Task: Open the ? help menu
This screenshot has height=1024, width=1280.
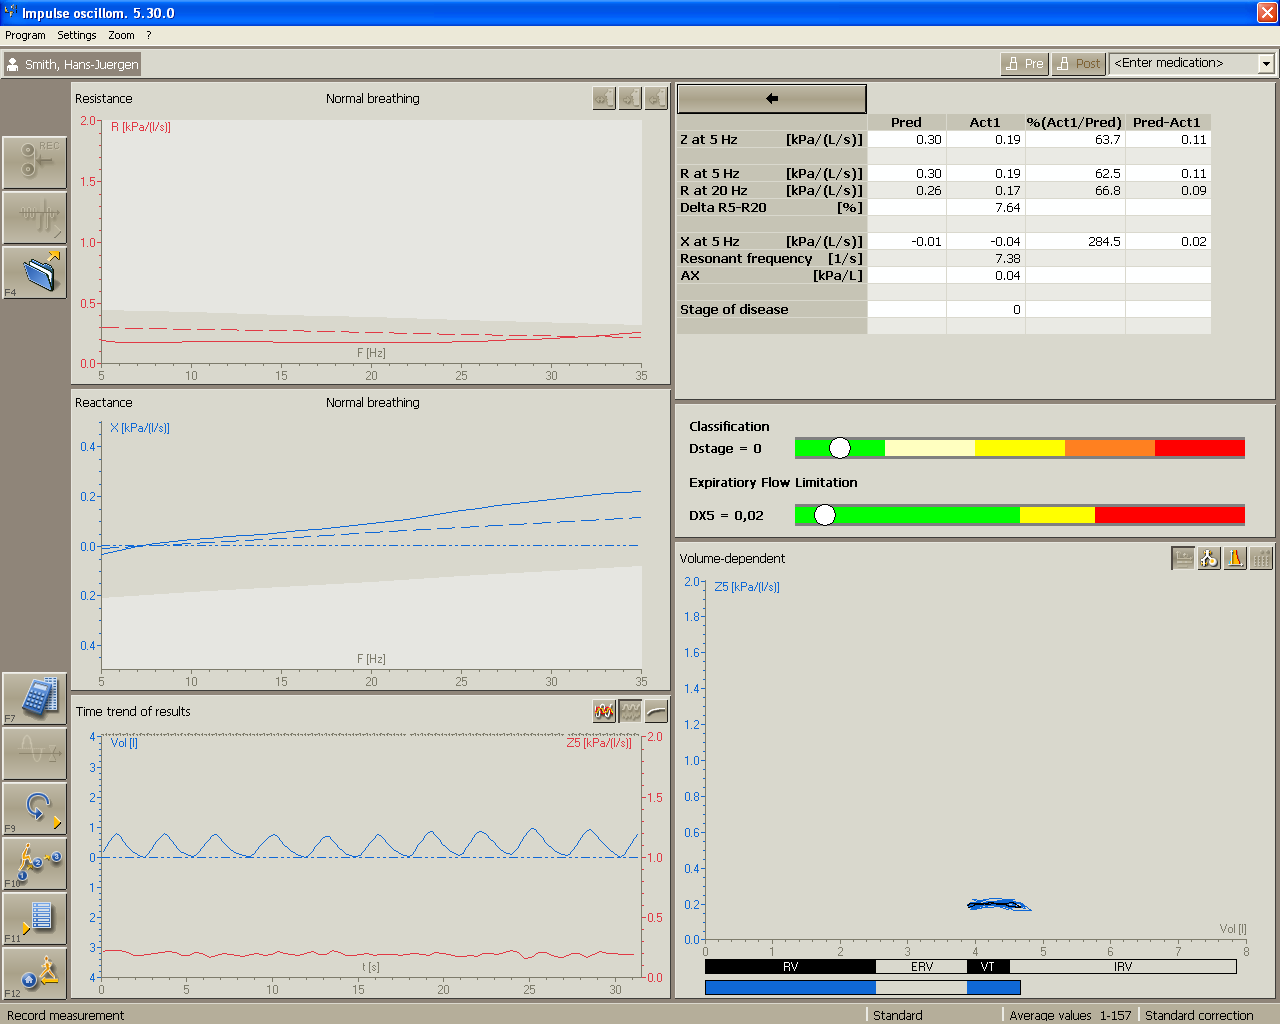Action: (149, 35)
